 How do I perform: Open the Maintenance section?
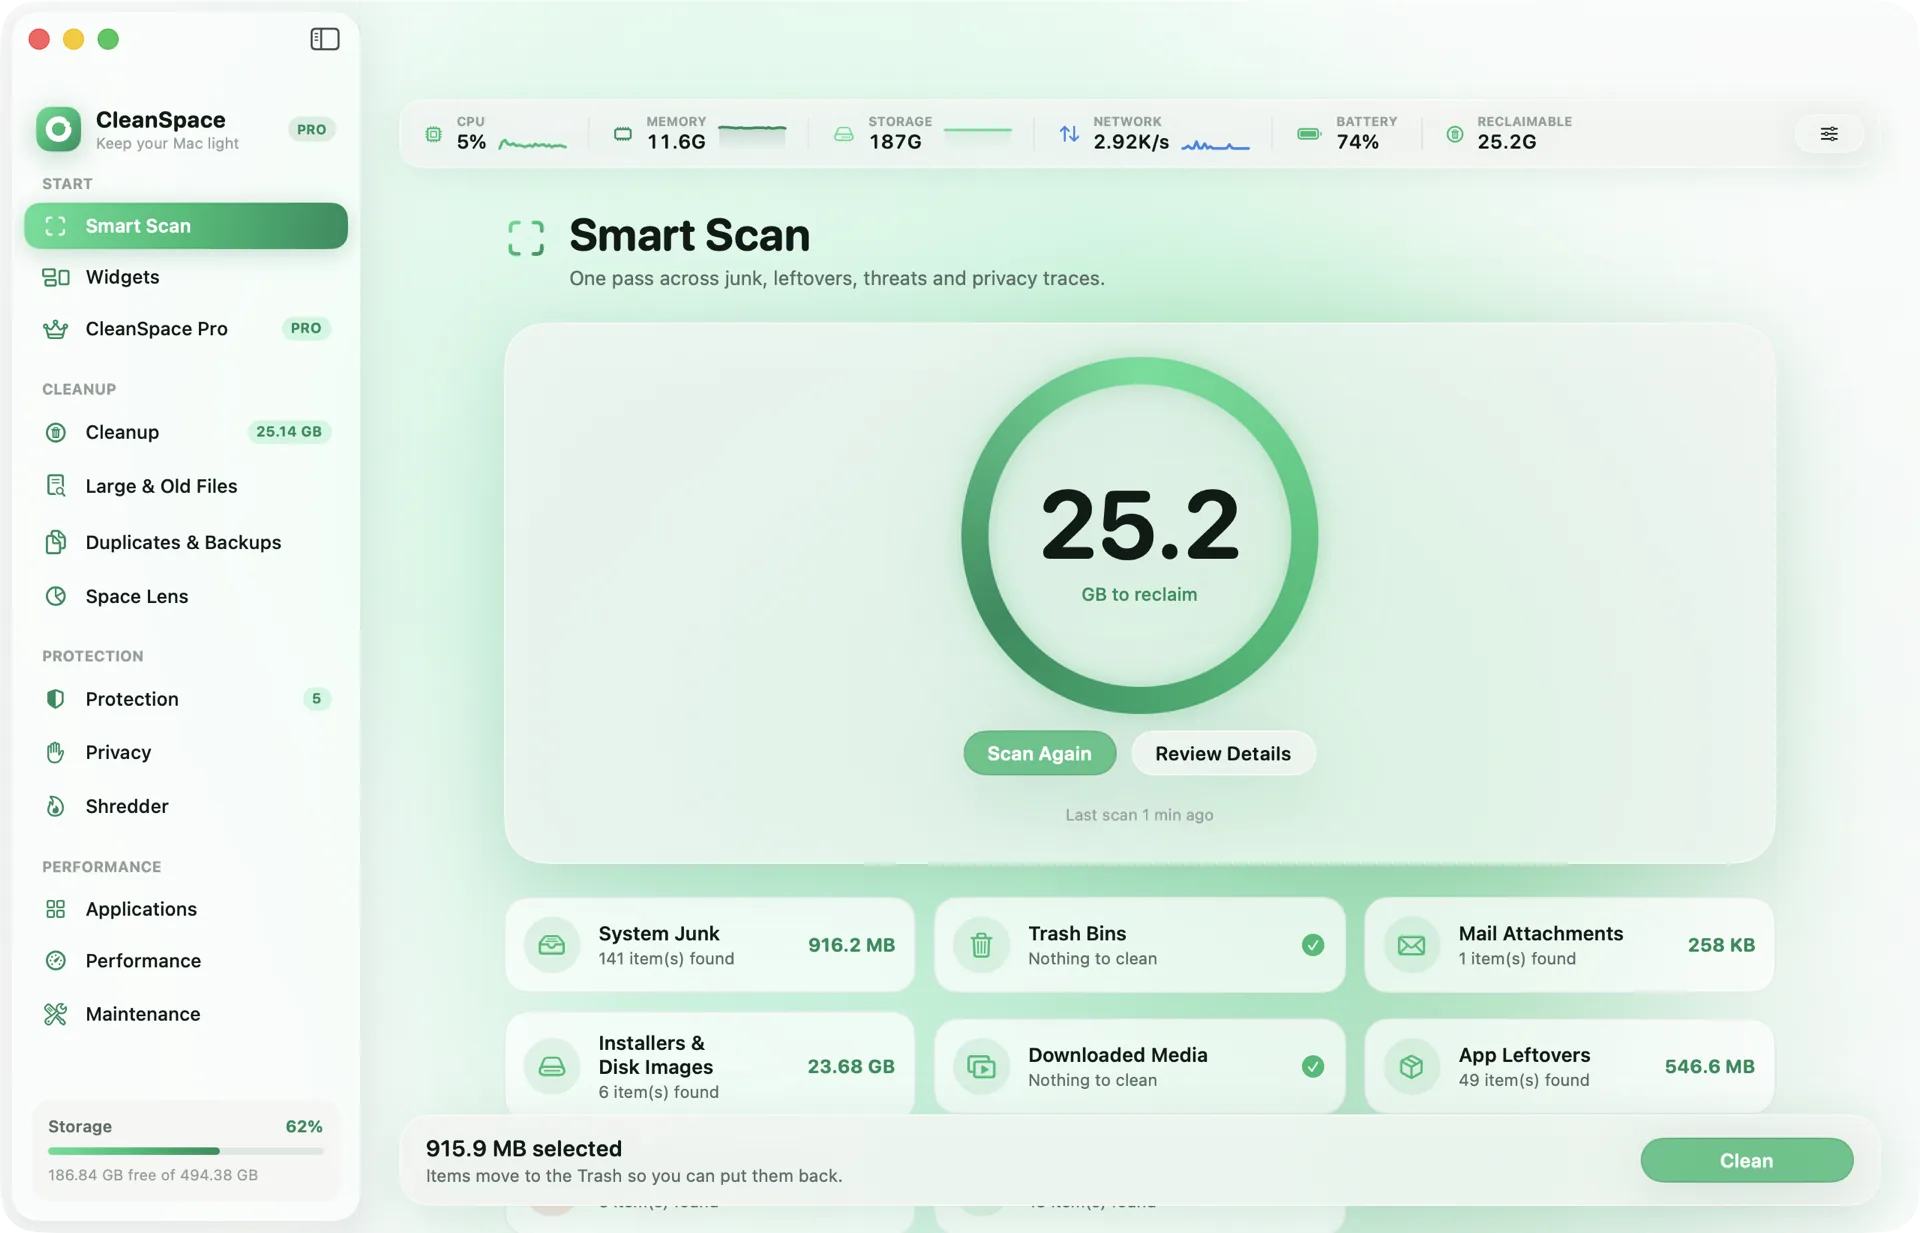pyautogui.click(x=186, y=1014)
